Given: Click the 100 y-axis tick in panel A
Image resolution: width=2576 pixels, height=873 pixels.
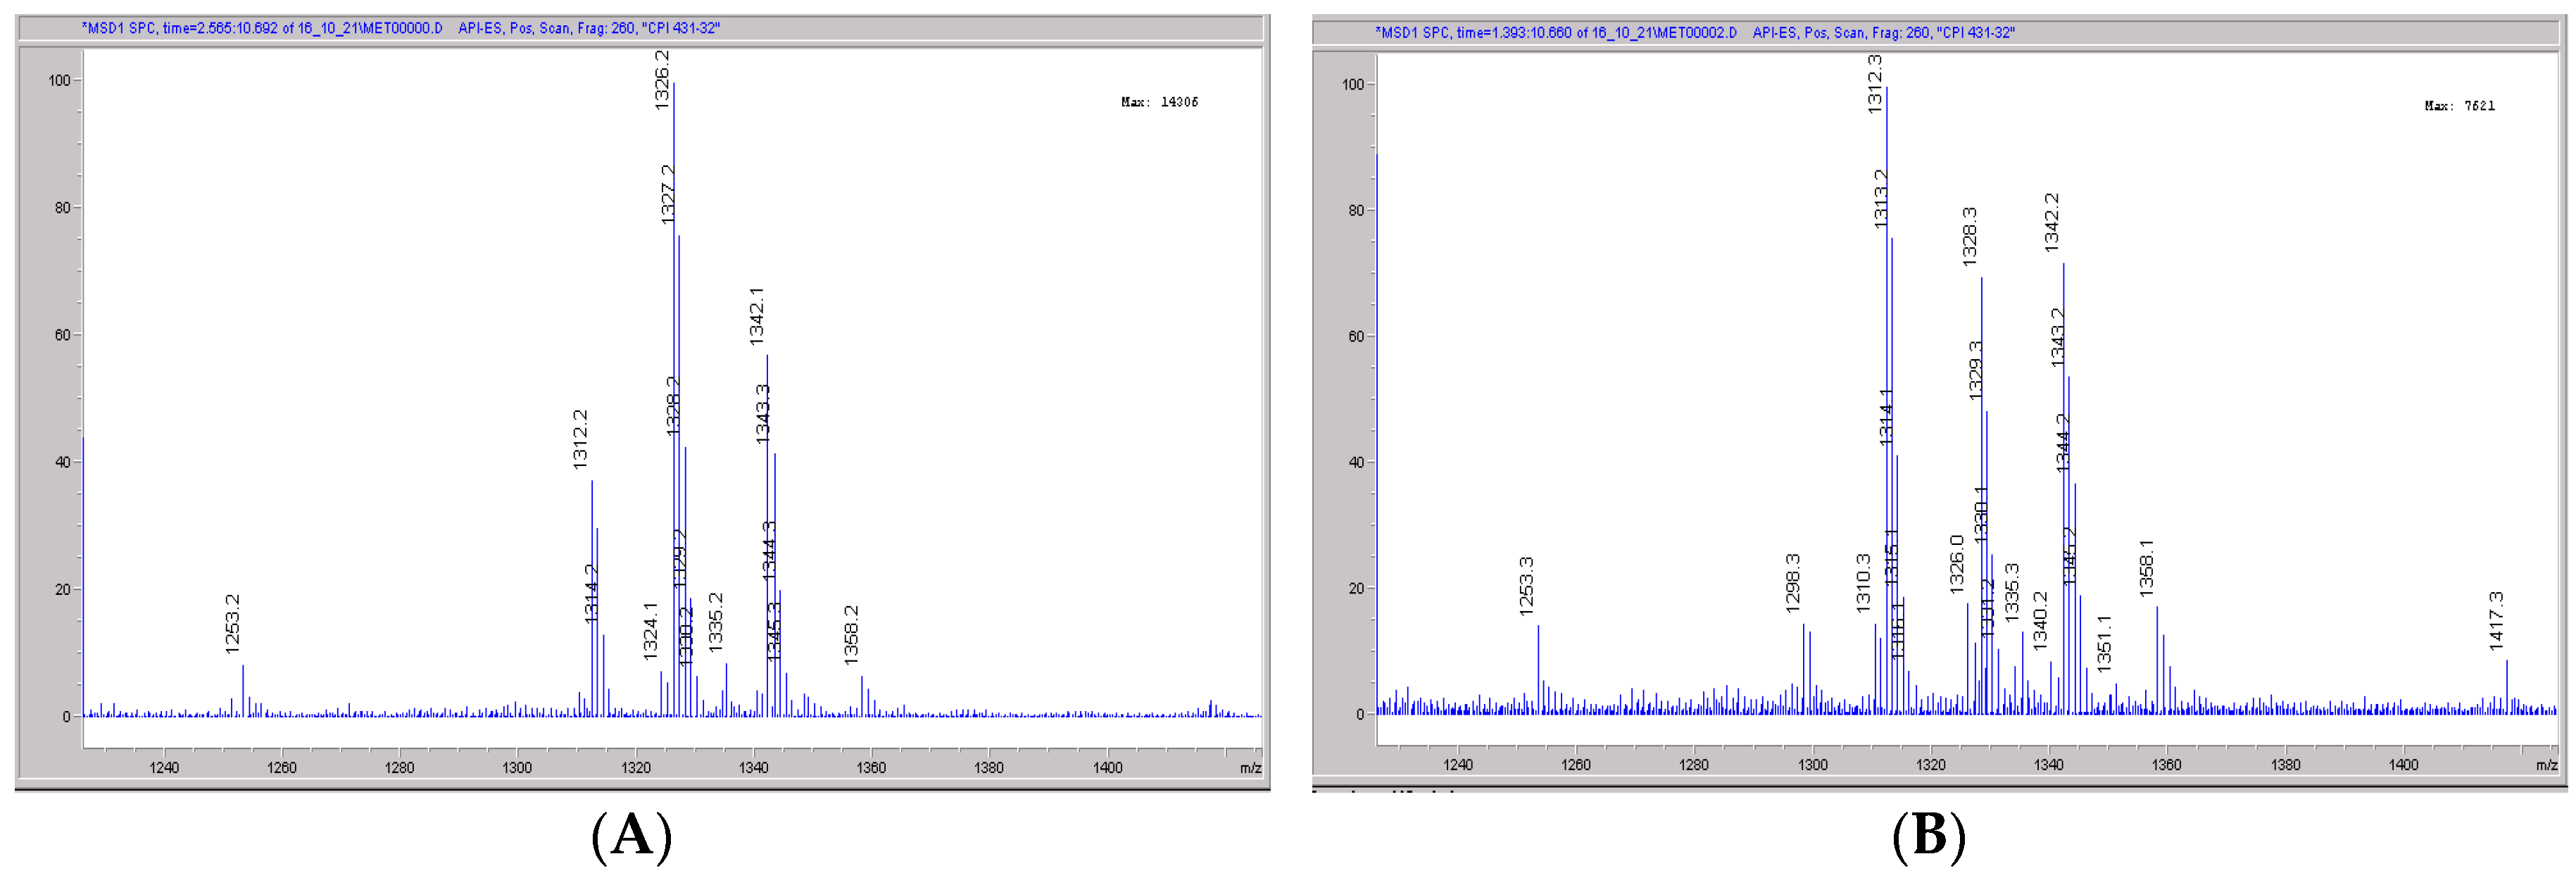Looking at the screenshot, I should [x=59, y=81].
